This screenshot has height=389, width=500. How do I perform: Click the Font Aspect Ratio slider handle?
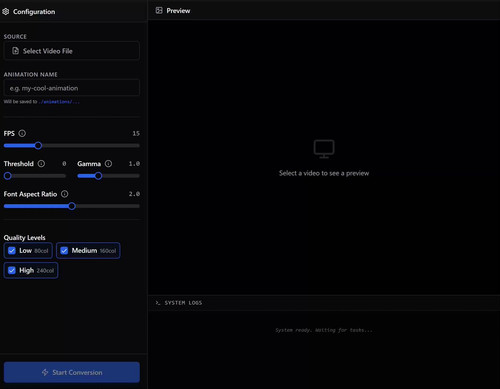pos(72,206)
